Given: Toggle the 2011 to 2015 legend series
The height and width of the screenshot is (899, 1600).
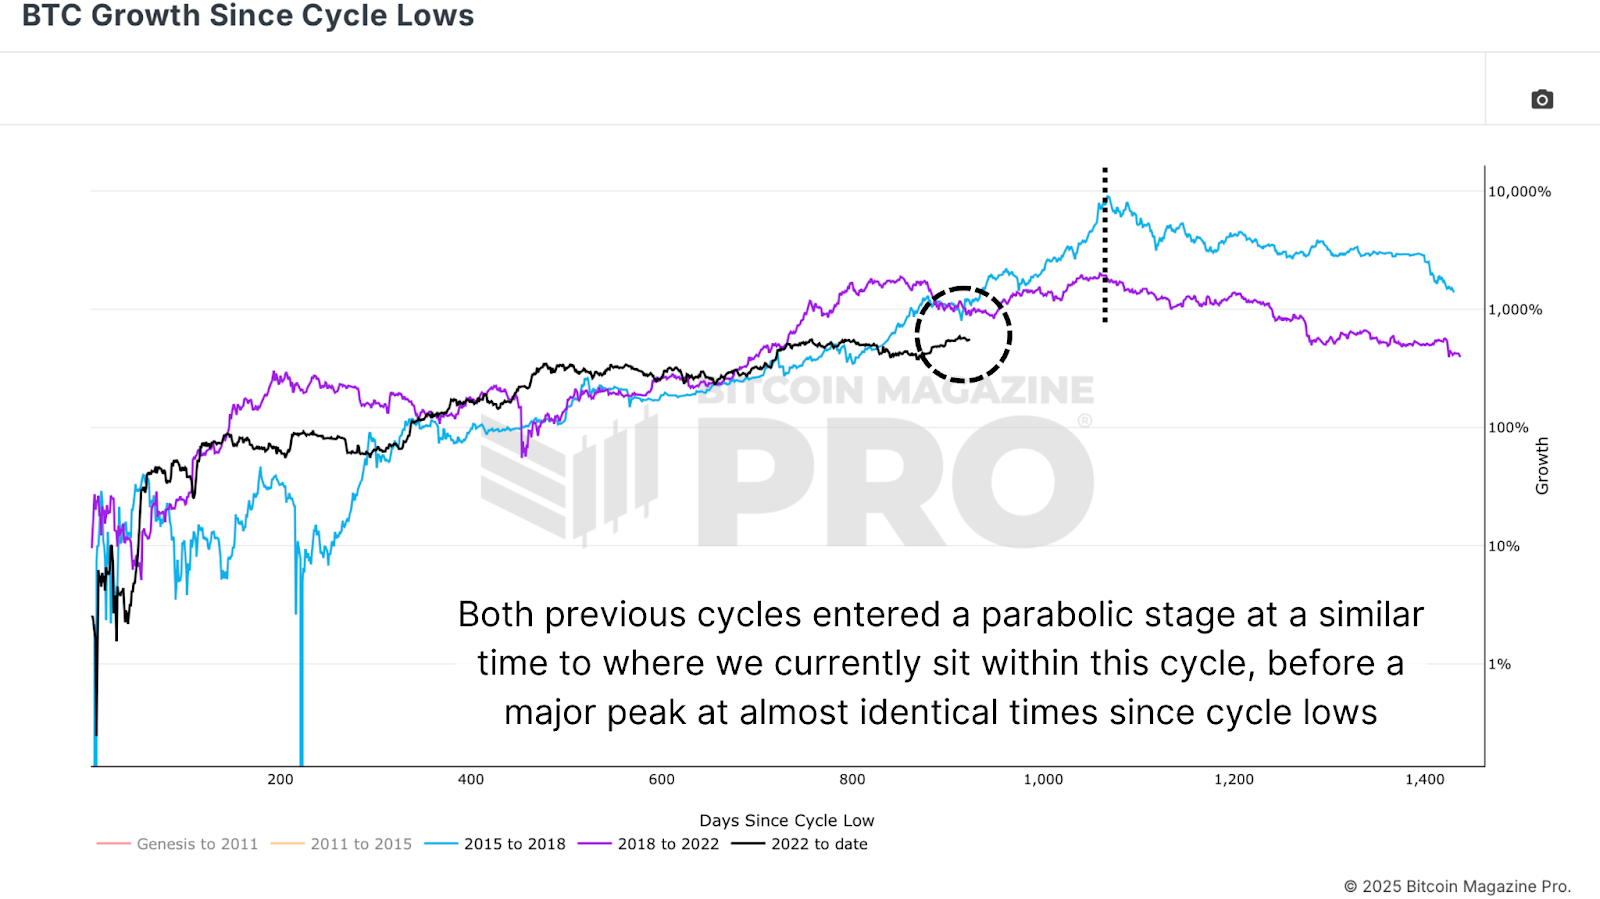Looking at the screenshot, I should pos(361,844).
